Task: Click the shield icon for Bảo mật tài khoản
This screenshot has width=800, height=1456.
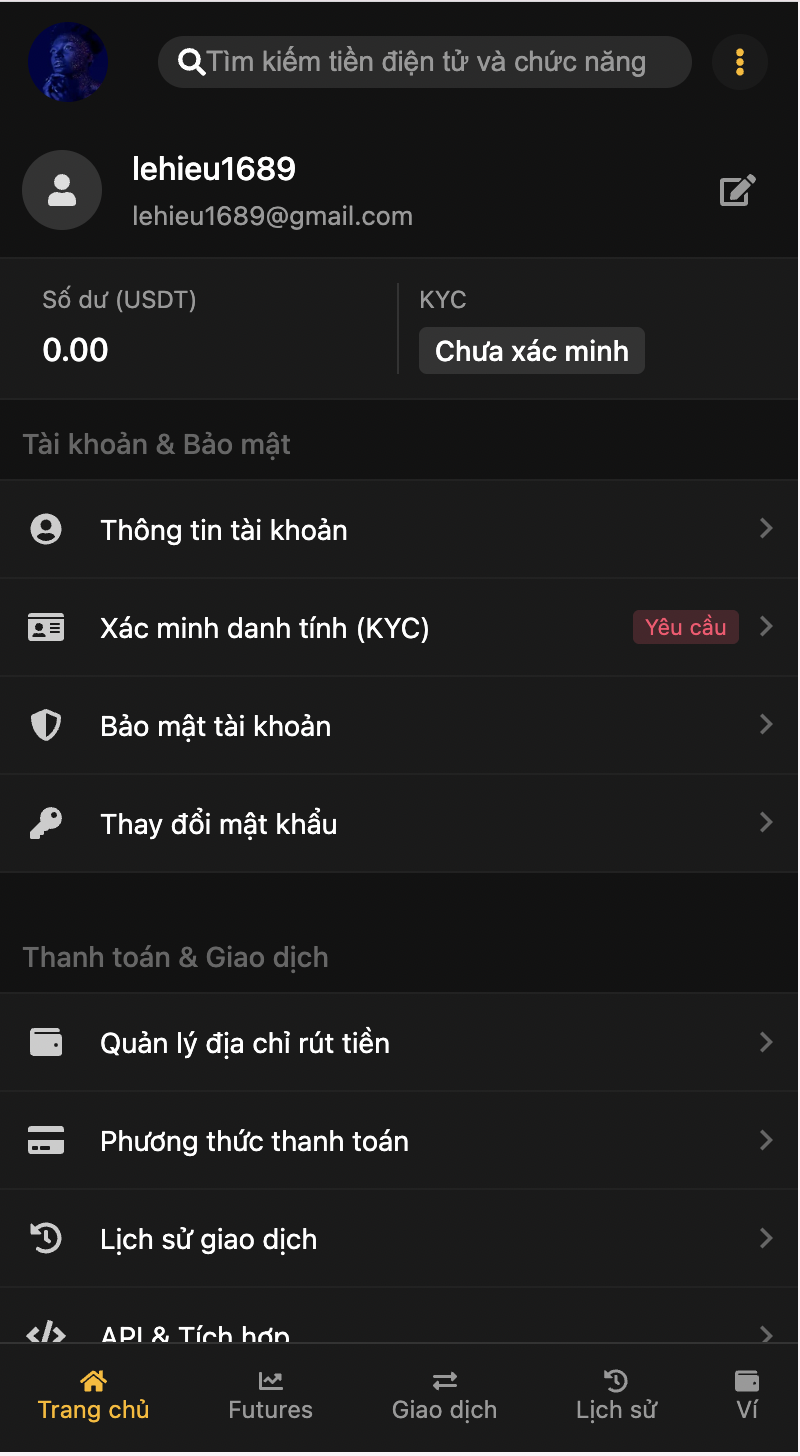Action: click(x=46, y=725)
